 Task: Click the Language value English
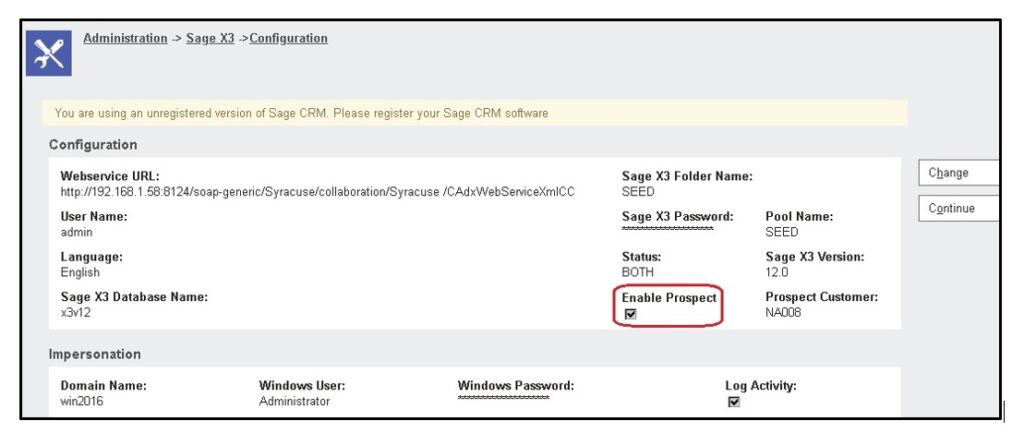(x=80, y=272)
